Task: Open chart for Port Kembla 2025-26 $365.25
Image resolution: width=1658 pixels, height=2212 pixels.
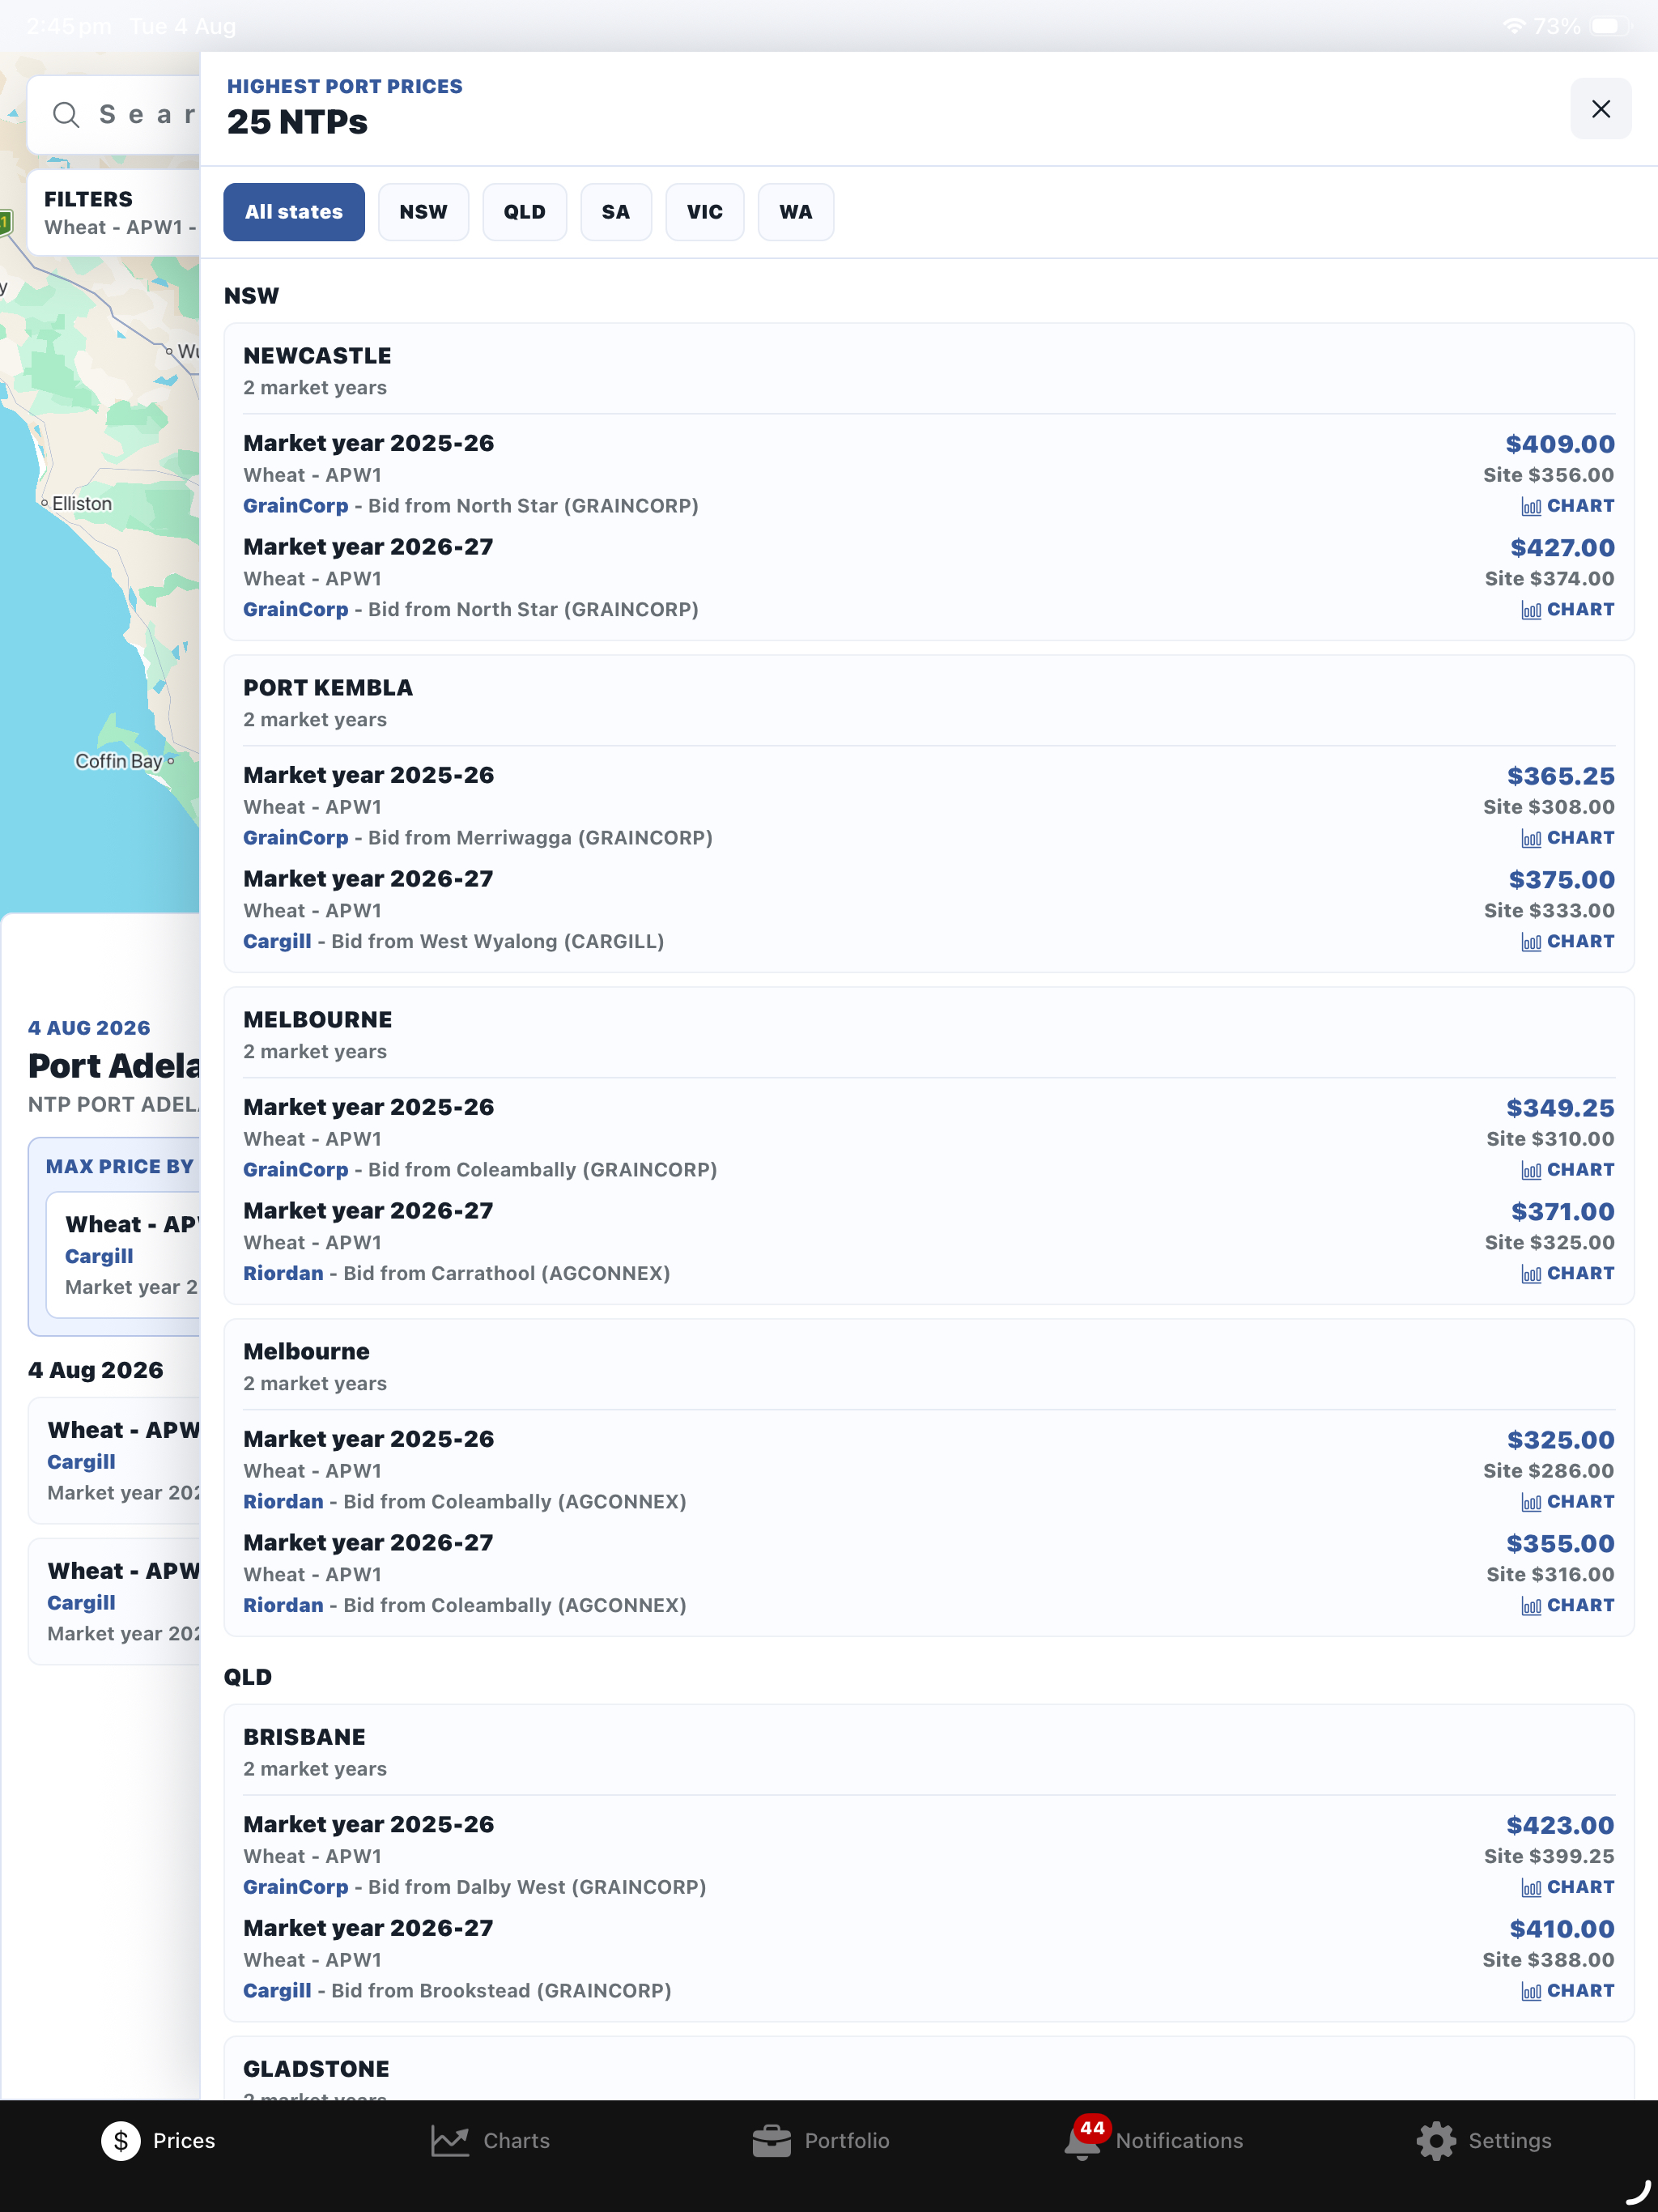Action: (x=1567, y=838)
